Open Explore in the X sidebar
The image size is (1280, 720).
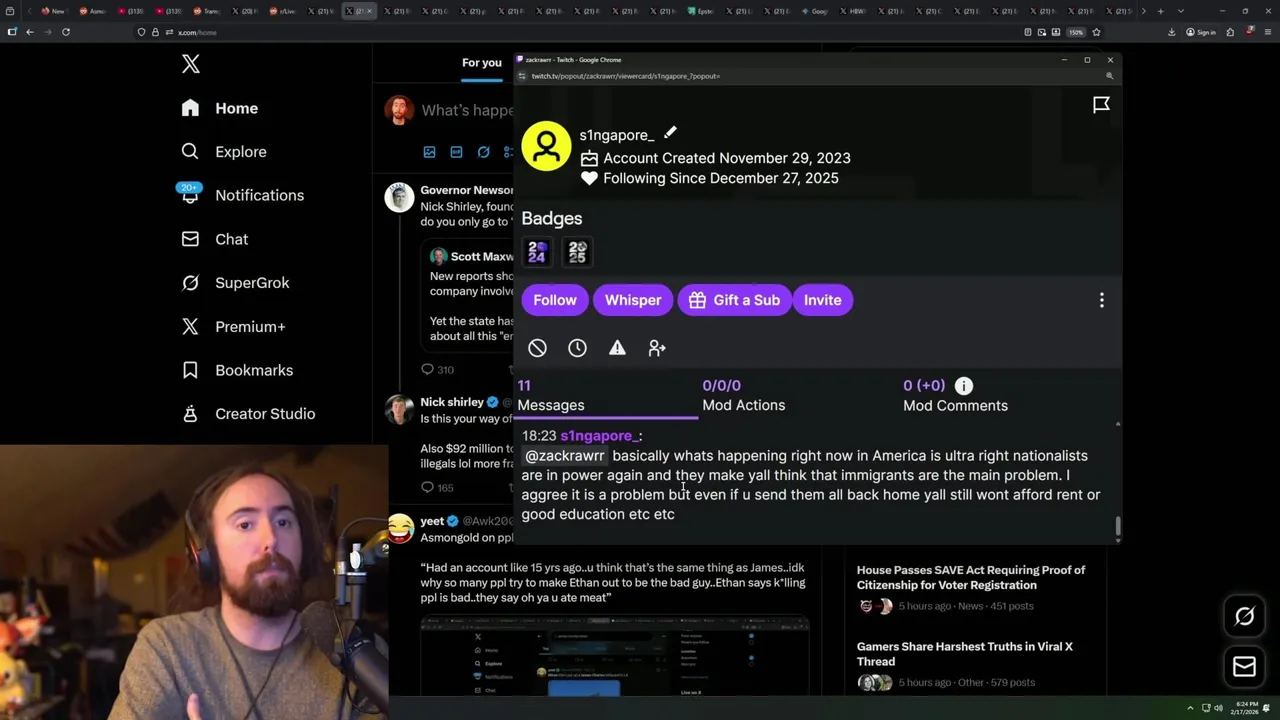pyautogui.click(x=224, y=152)
